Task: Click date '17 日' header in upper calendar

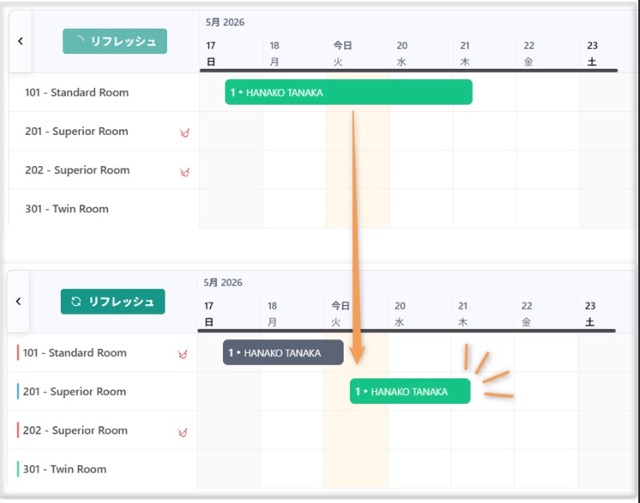Action: [x=211, y=53]
